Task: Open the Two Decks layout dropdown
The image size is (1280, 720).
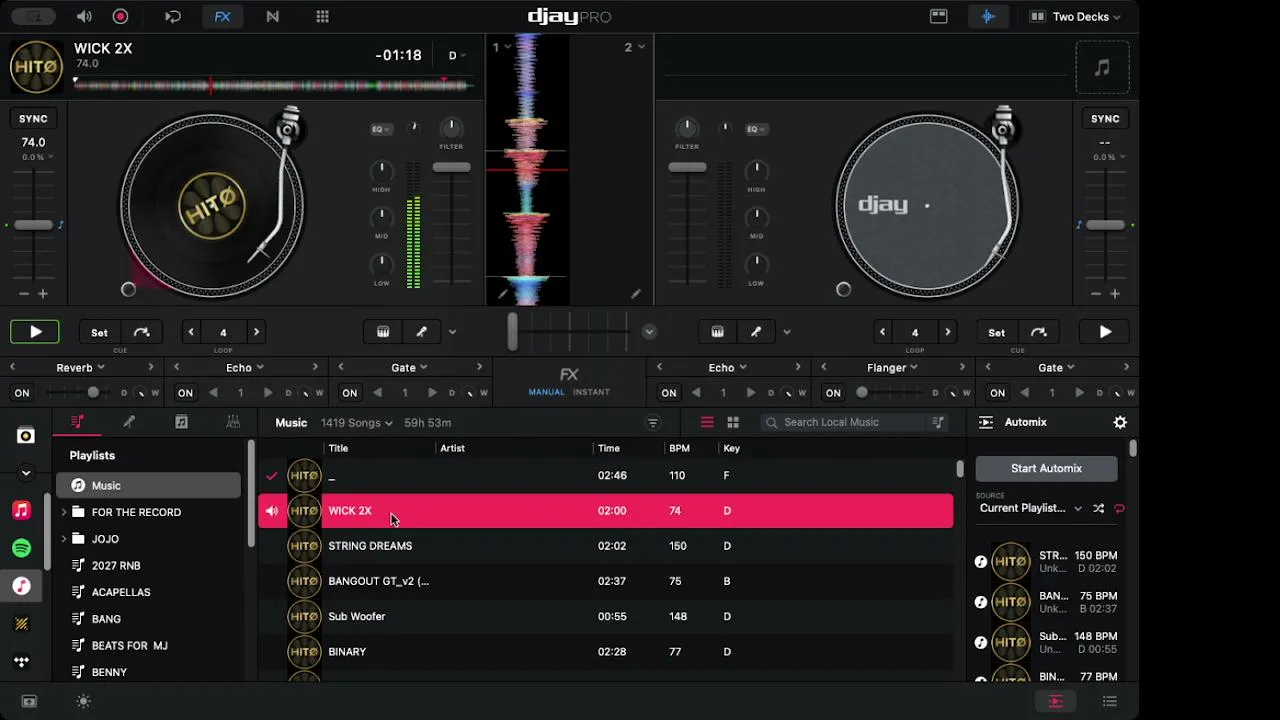Action: pos(1075,16)
